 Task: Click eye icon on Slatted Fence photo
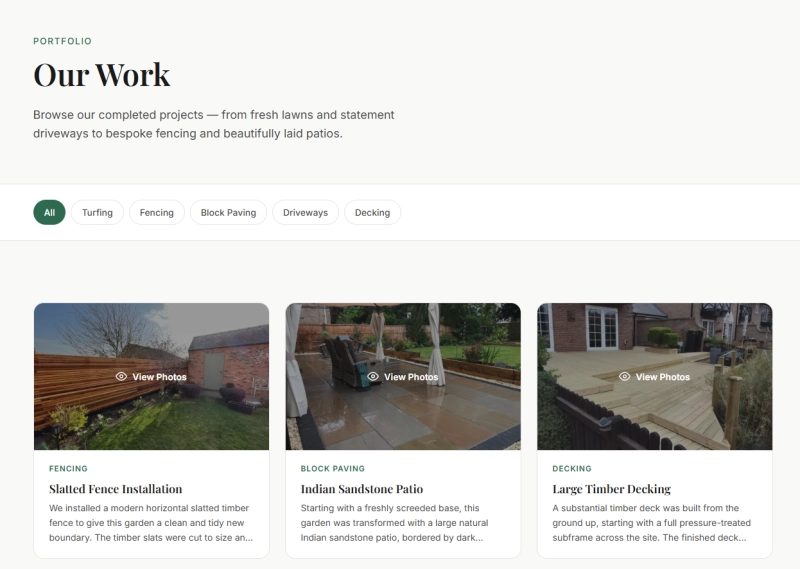121,377
